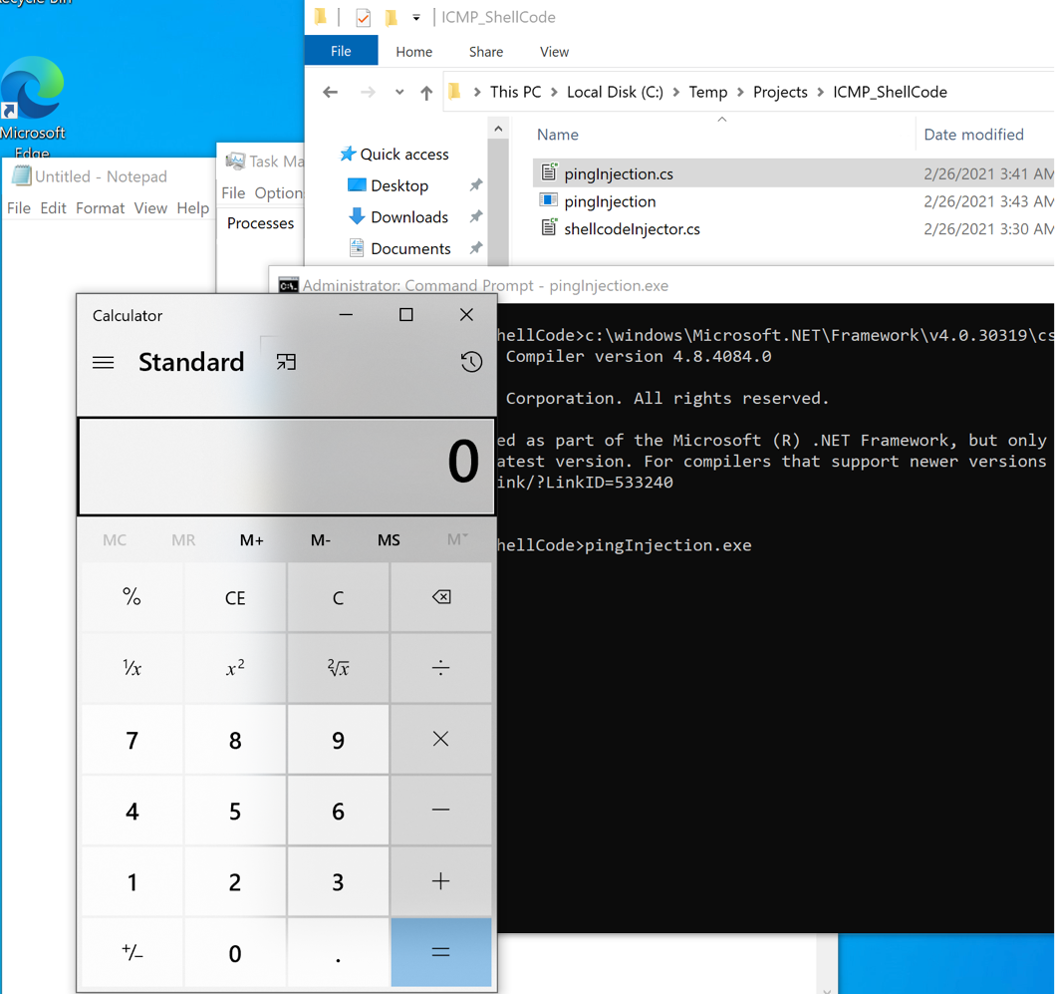The height and width of the screenshot is (999, 1057).
Task: Switch to the Share tab in File Explorer
Action: (486, 52)
